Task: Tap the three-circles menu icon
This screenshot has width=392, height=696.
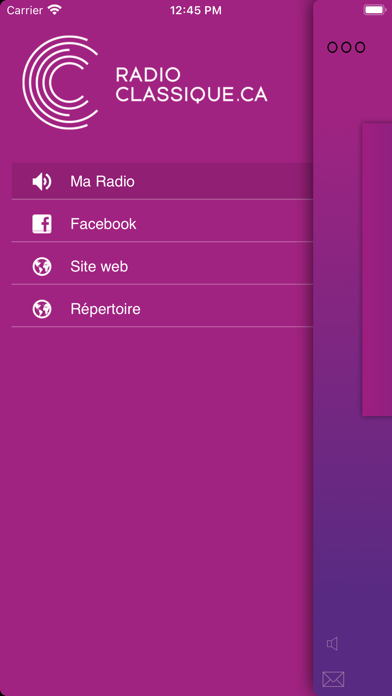Action: click(346, 47)
